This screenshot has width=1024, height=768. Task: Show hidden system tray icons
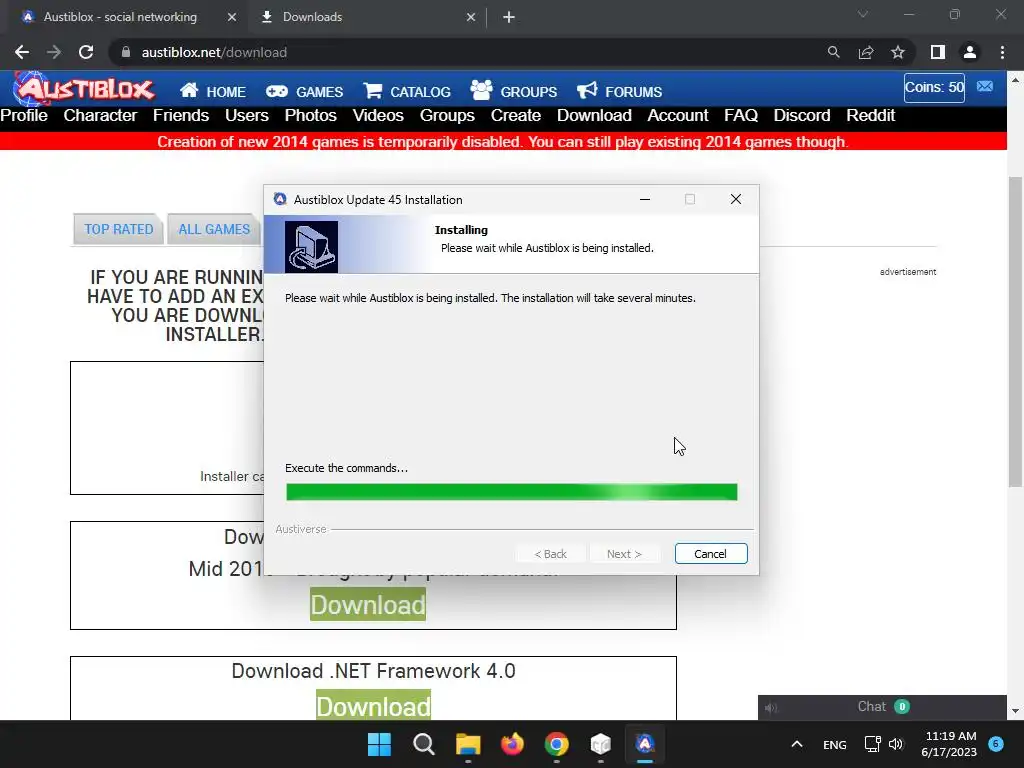tap(797, 744)
